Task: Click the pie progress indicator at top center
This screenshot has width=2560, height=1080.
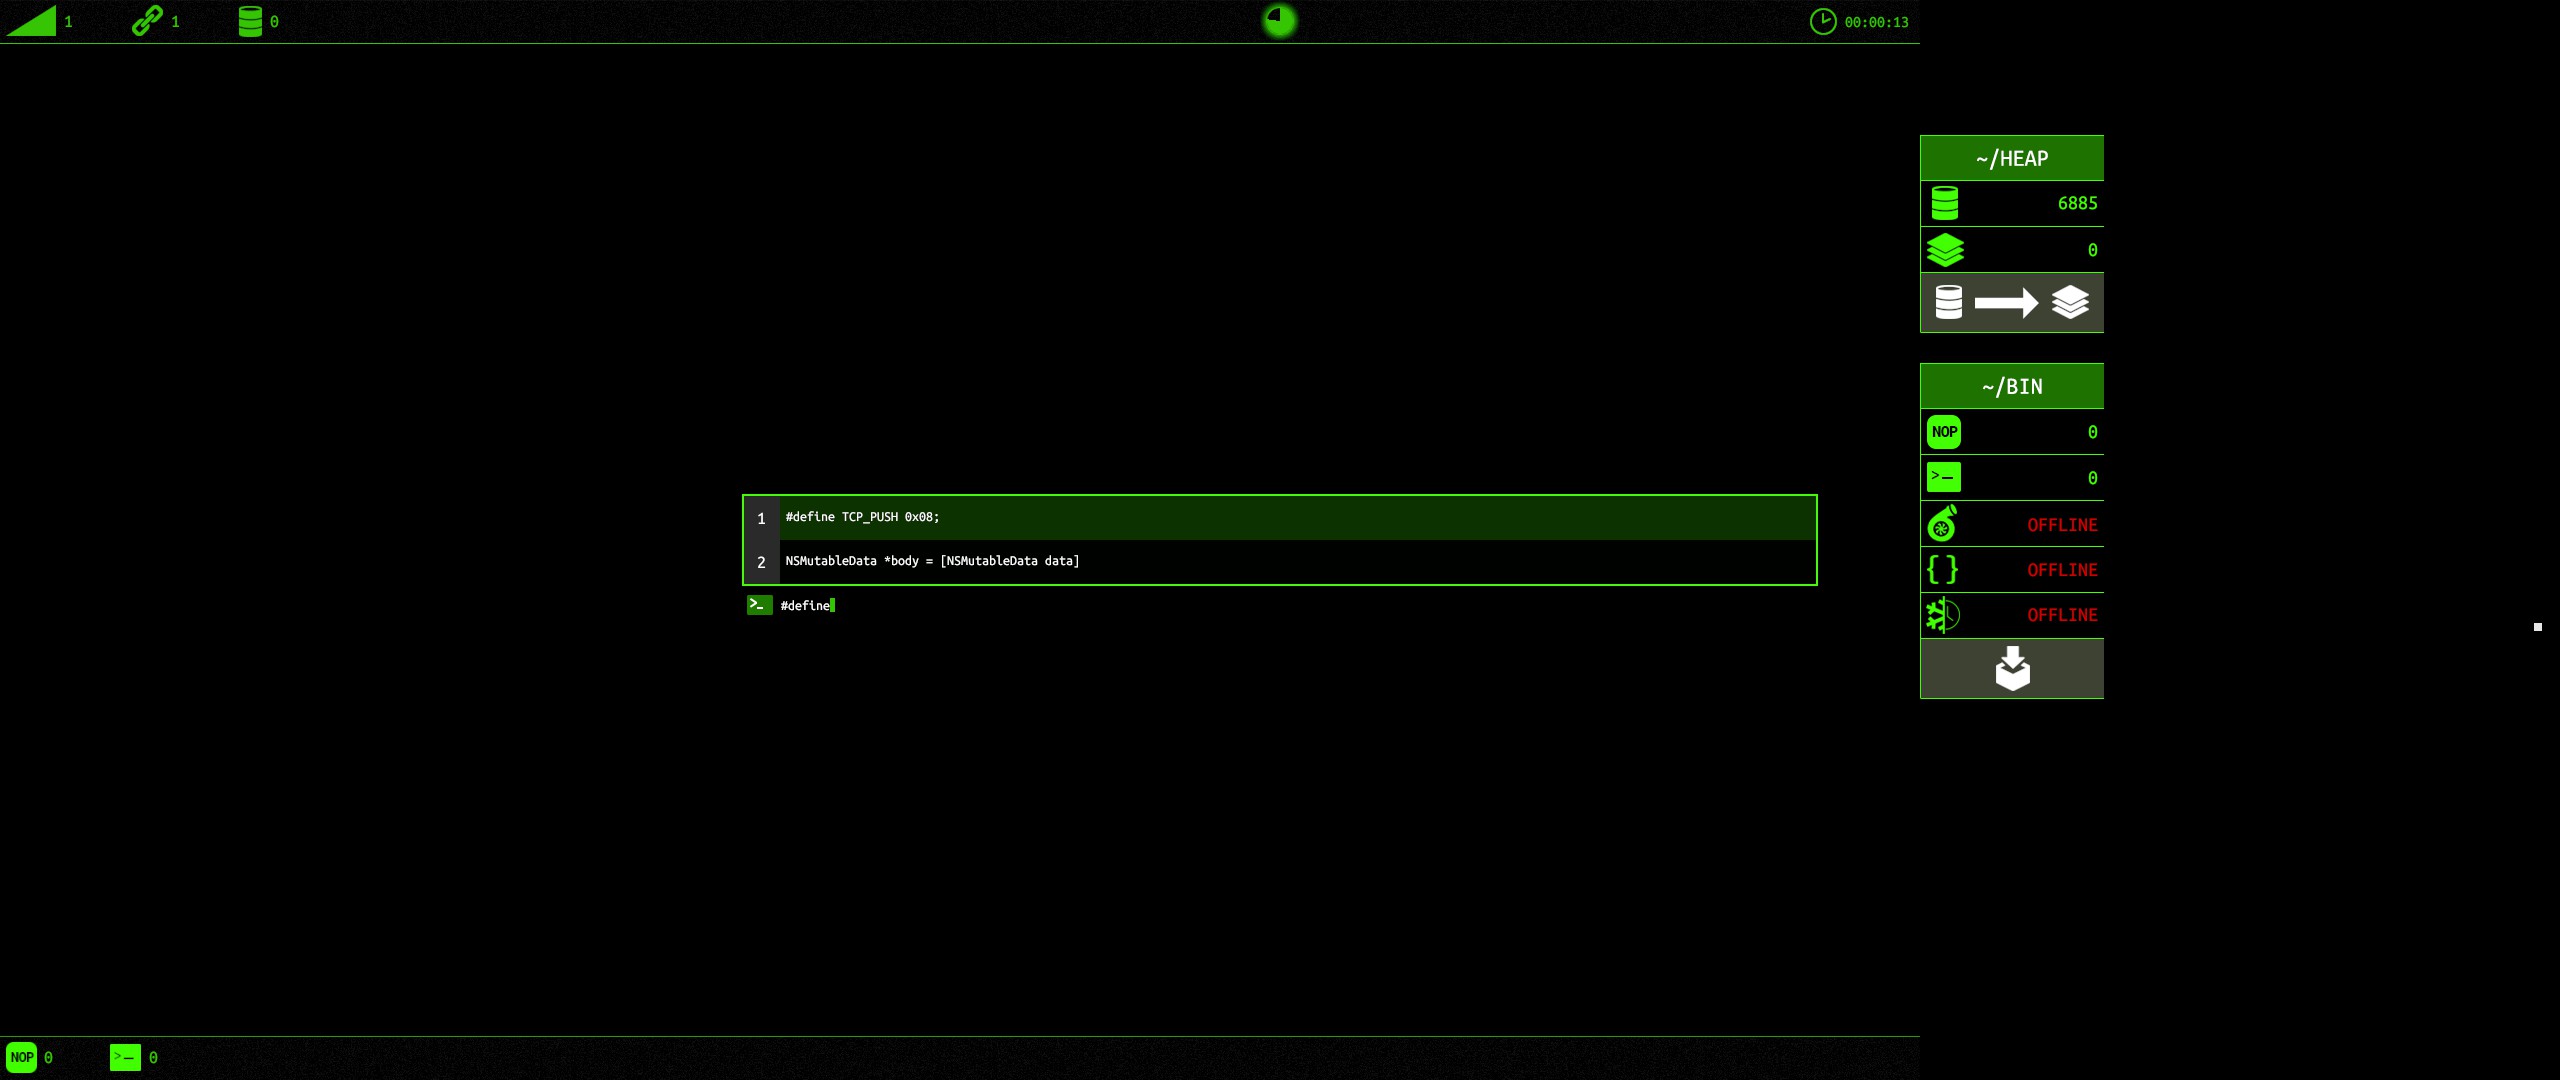Action: (x=1279, y=20)
